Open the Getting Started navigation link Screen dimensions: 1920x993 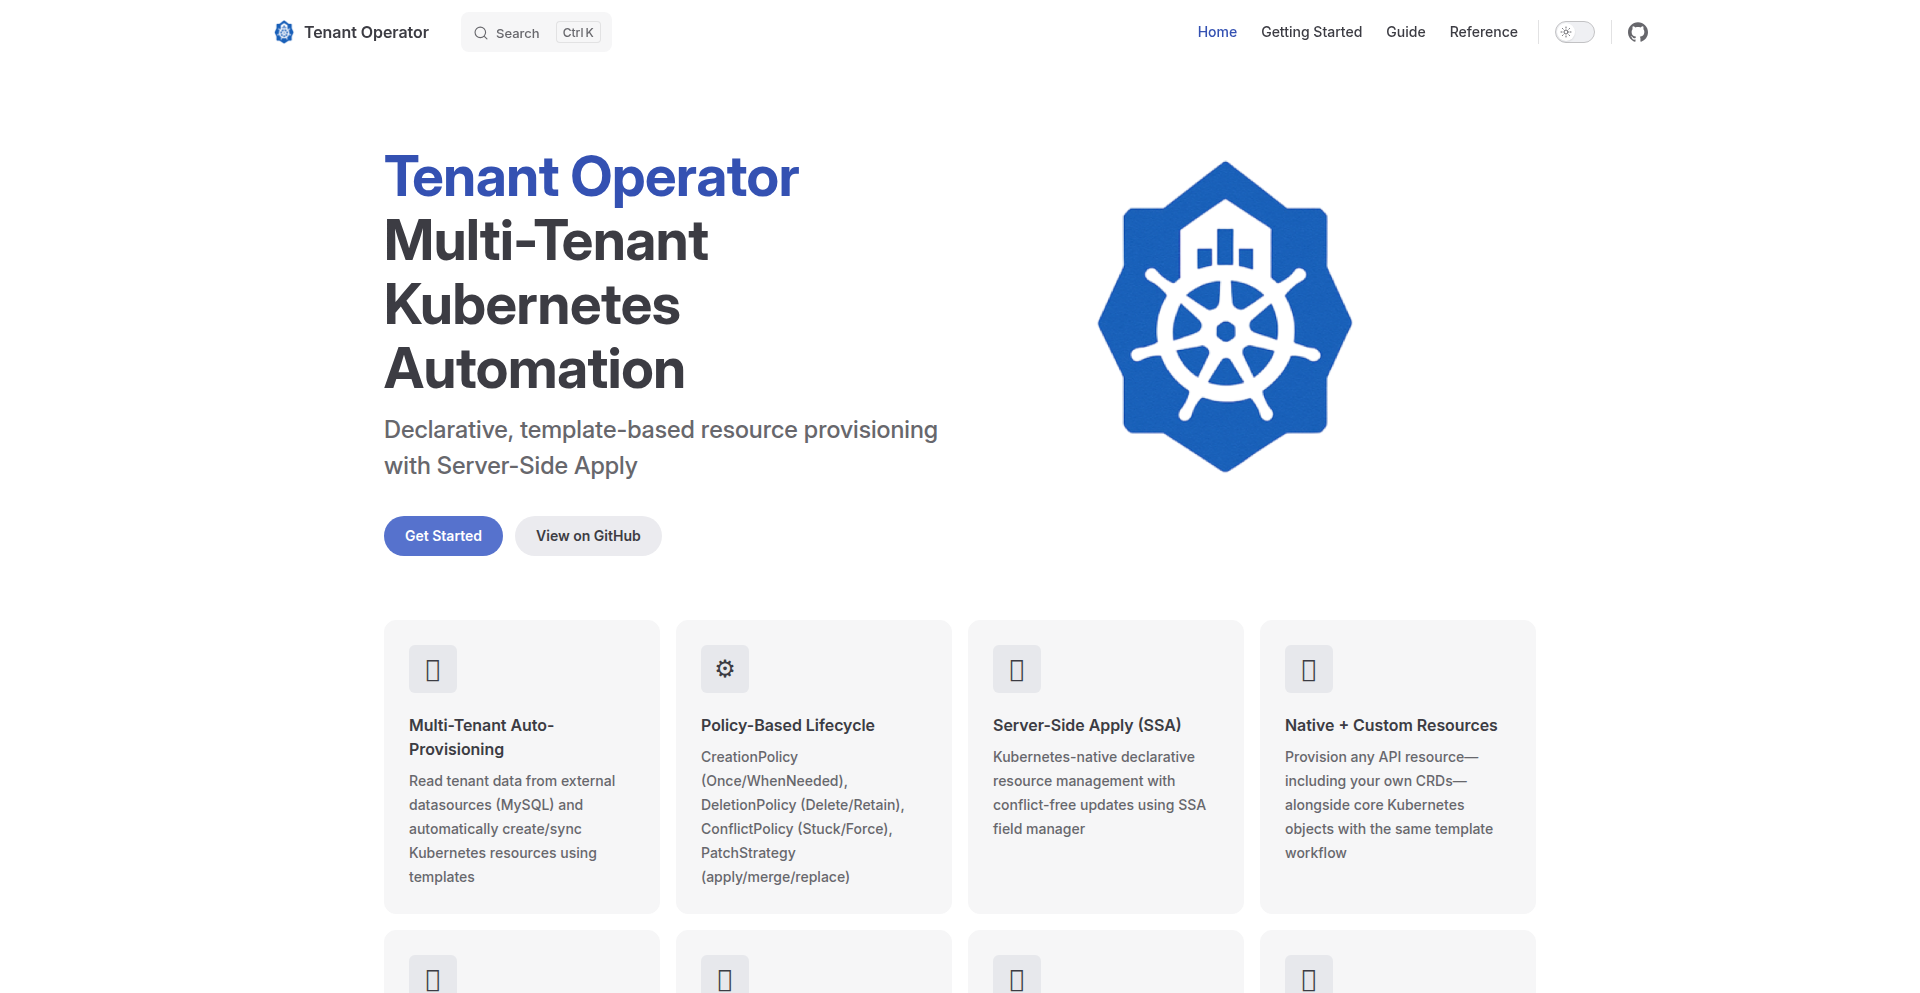(1311, 31)
